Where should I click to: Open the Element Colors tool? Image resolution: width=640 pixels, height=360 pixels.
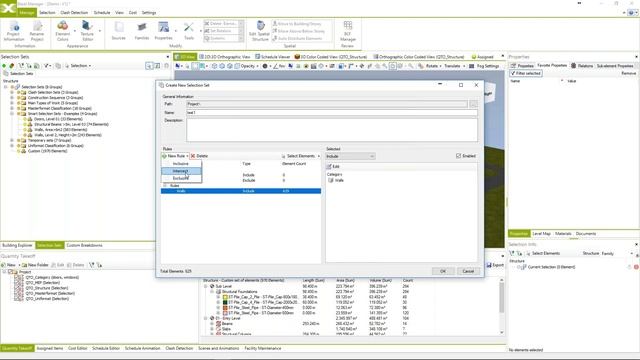click(x=62, y=31)
